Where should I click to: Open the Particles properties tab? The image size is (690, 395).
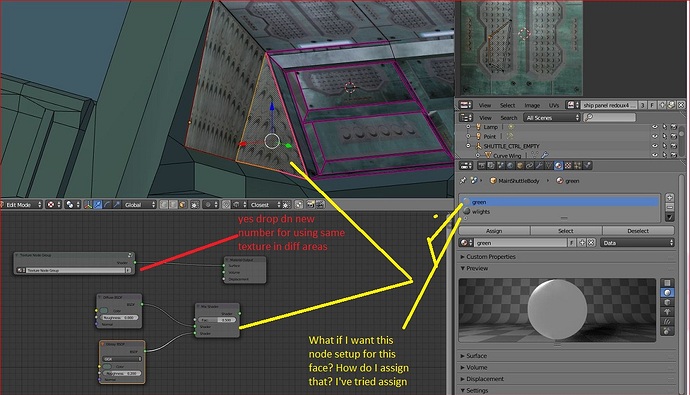pyautogui.click(x=577, y=166)
